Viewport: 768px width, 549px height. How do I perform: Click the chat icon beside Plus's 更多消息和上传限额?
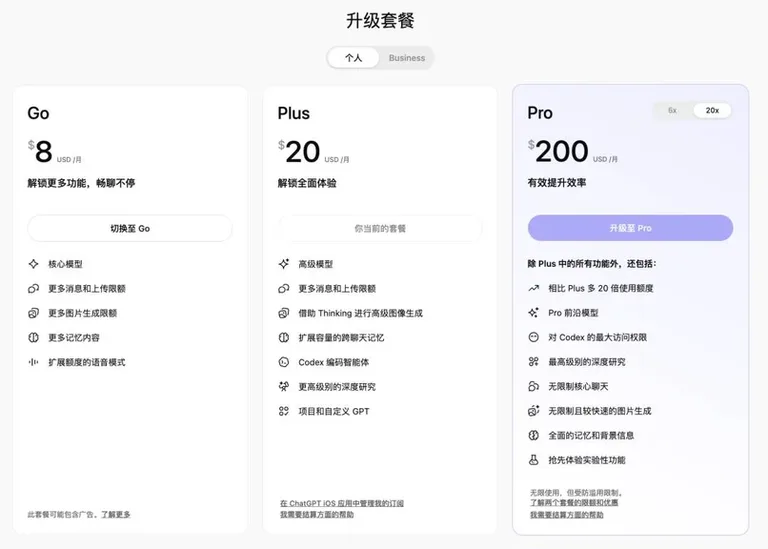pos(284,288)
